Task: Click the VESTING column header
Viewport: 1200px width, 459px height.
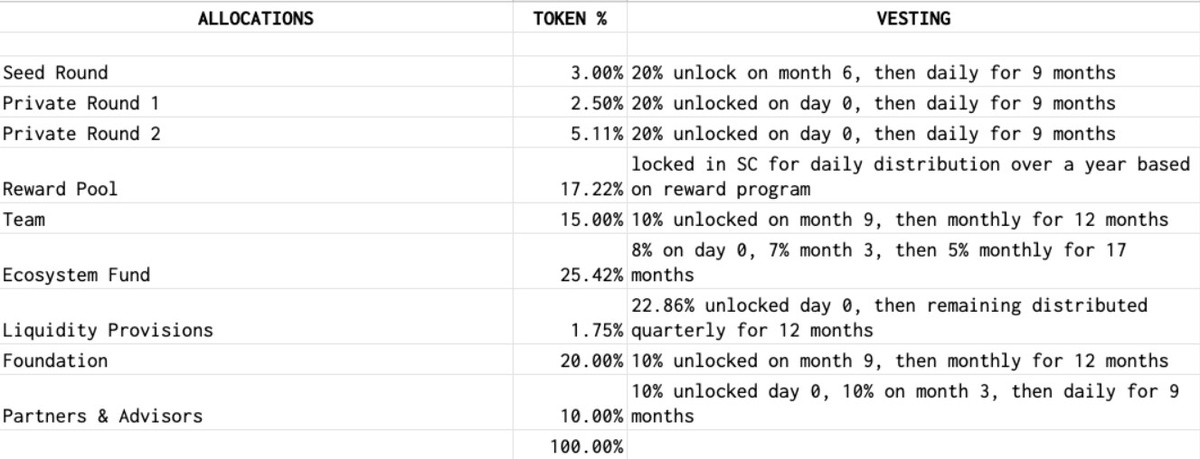Action: 912,18
